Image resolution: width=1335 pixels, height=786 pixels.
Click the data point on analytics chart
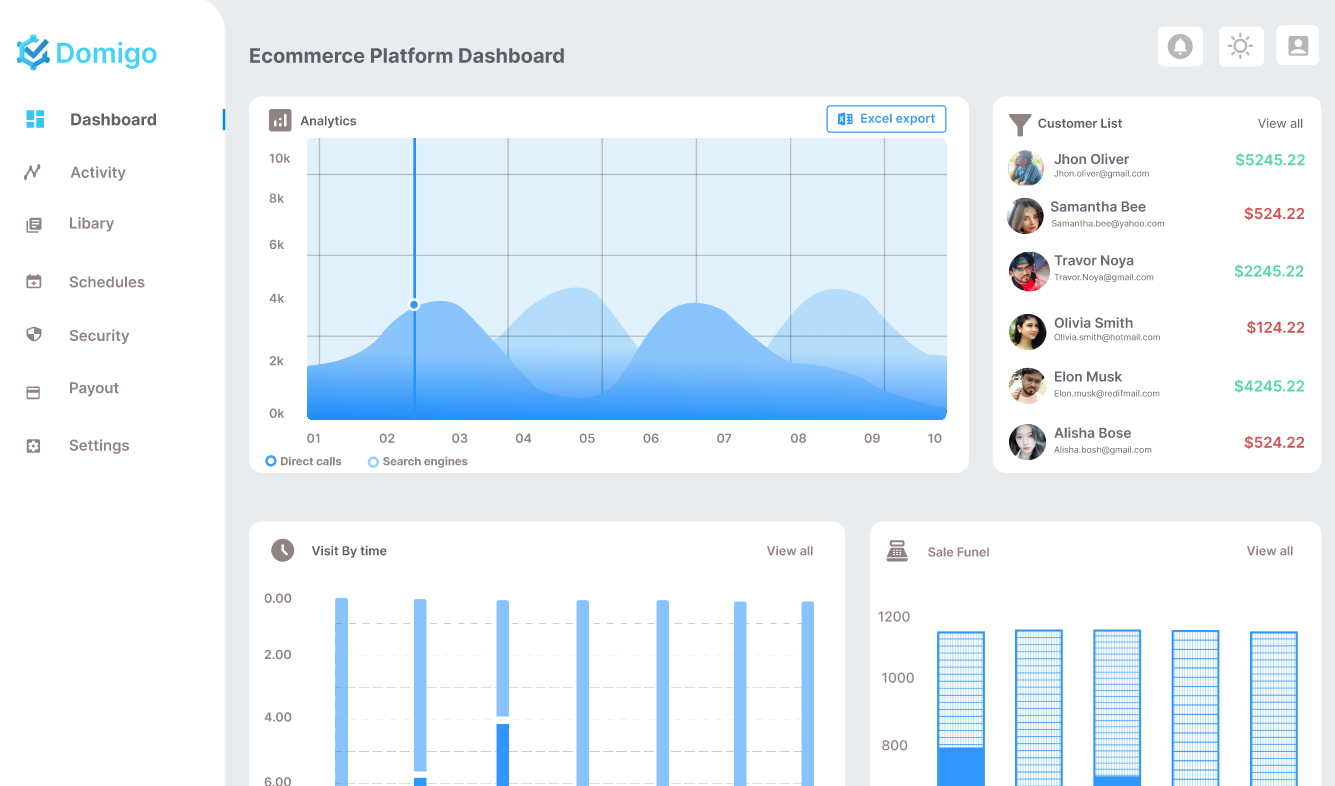pyautogui.click(x=414, y=305)
